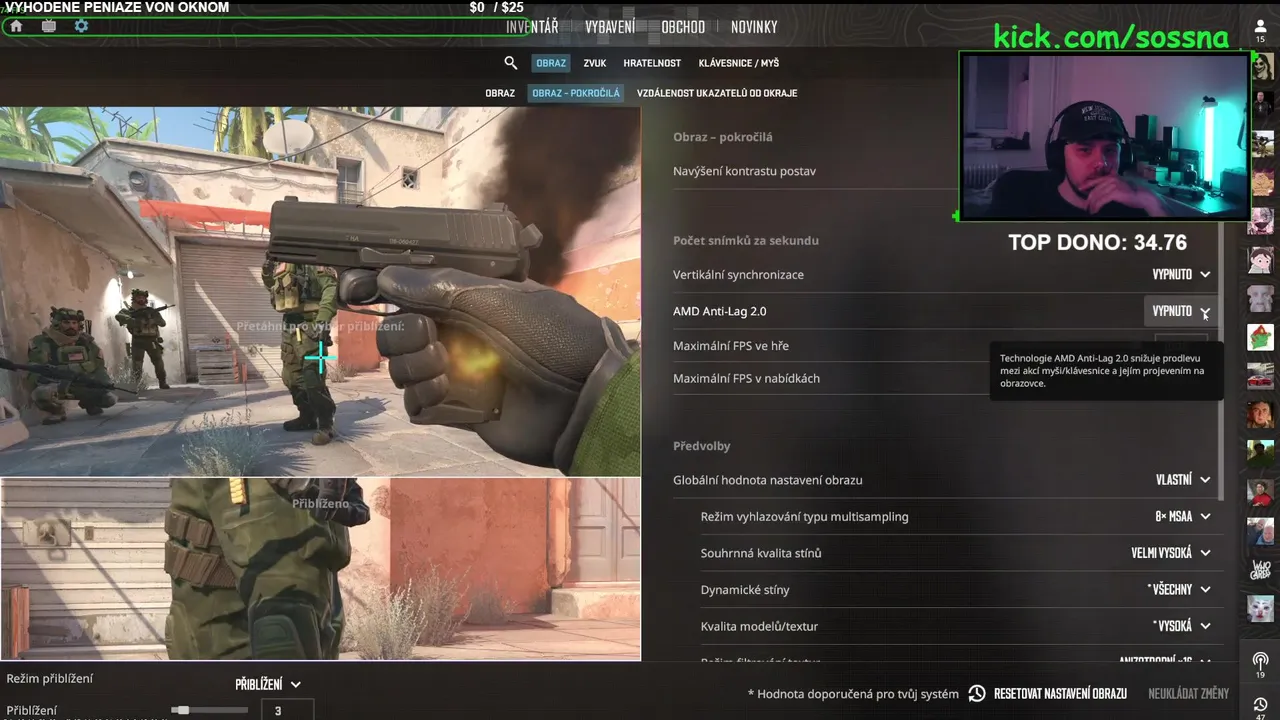Viewport: 1280px width, 720px height.
Task: Click the Navýšení kontrastu postav label
Action: (744, 171)
